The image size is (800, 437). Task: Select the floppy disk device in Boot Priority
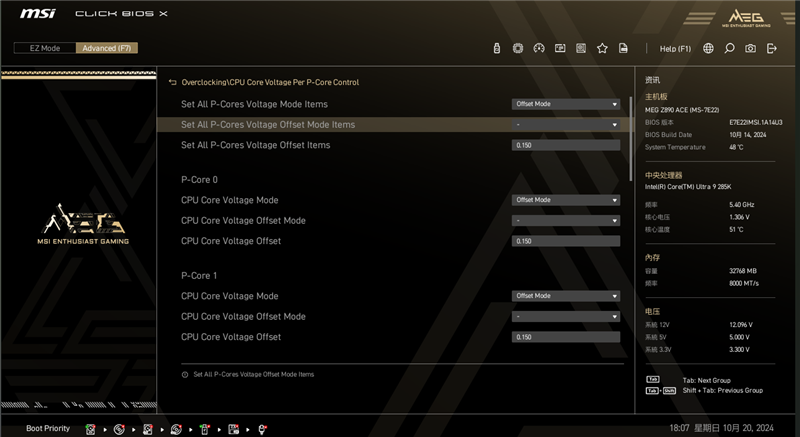234,429
